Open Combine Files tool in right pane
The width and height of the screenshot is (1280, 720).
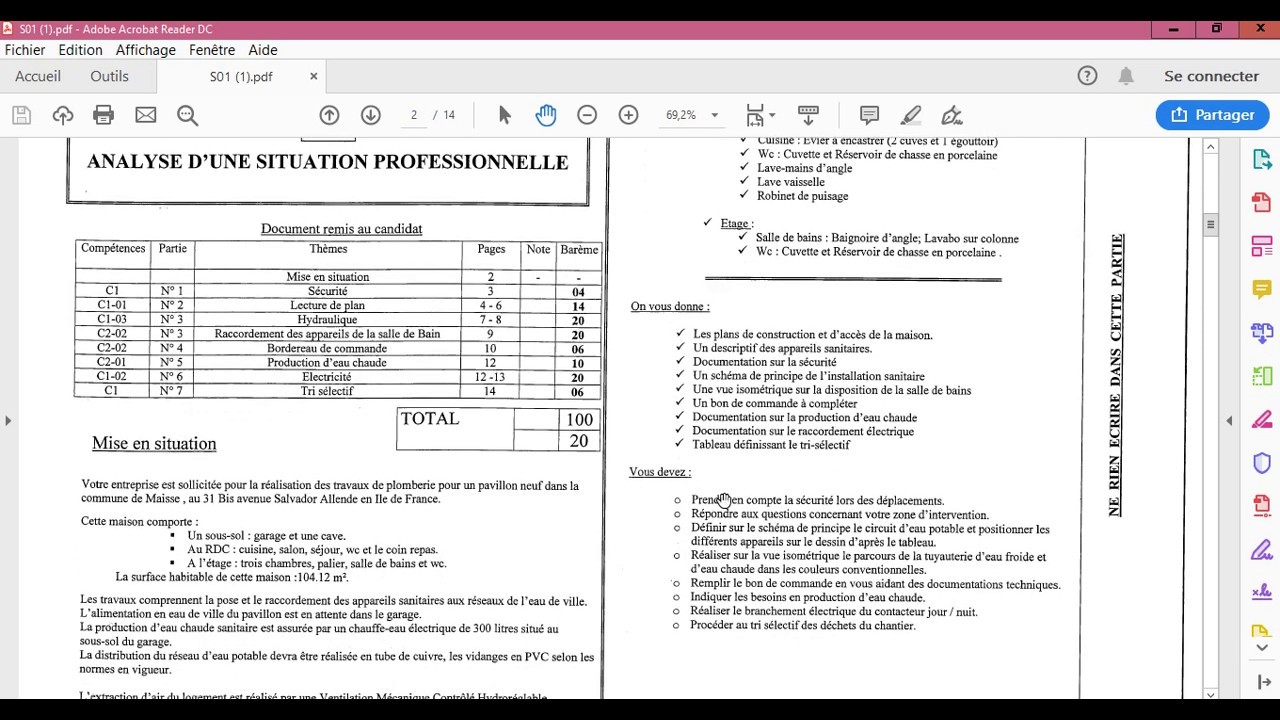pos(1261,333)
